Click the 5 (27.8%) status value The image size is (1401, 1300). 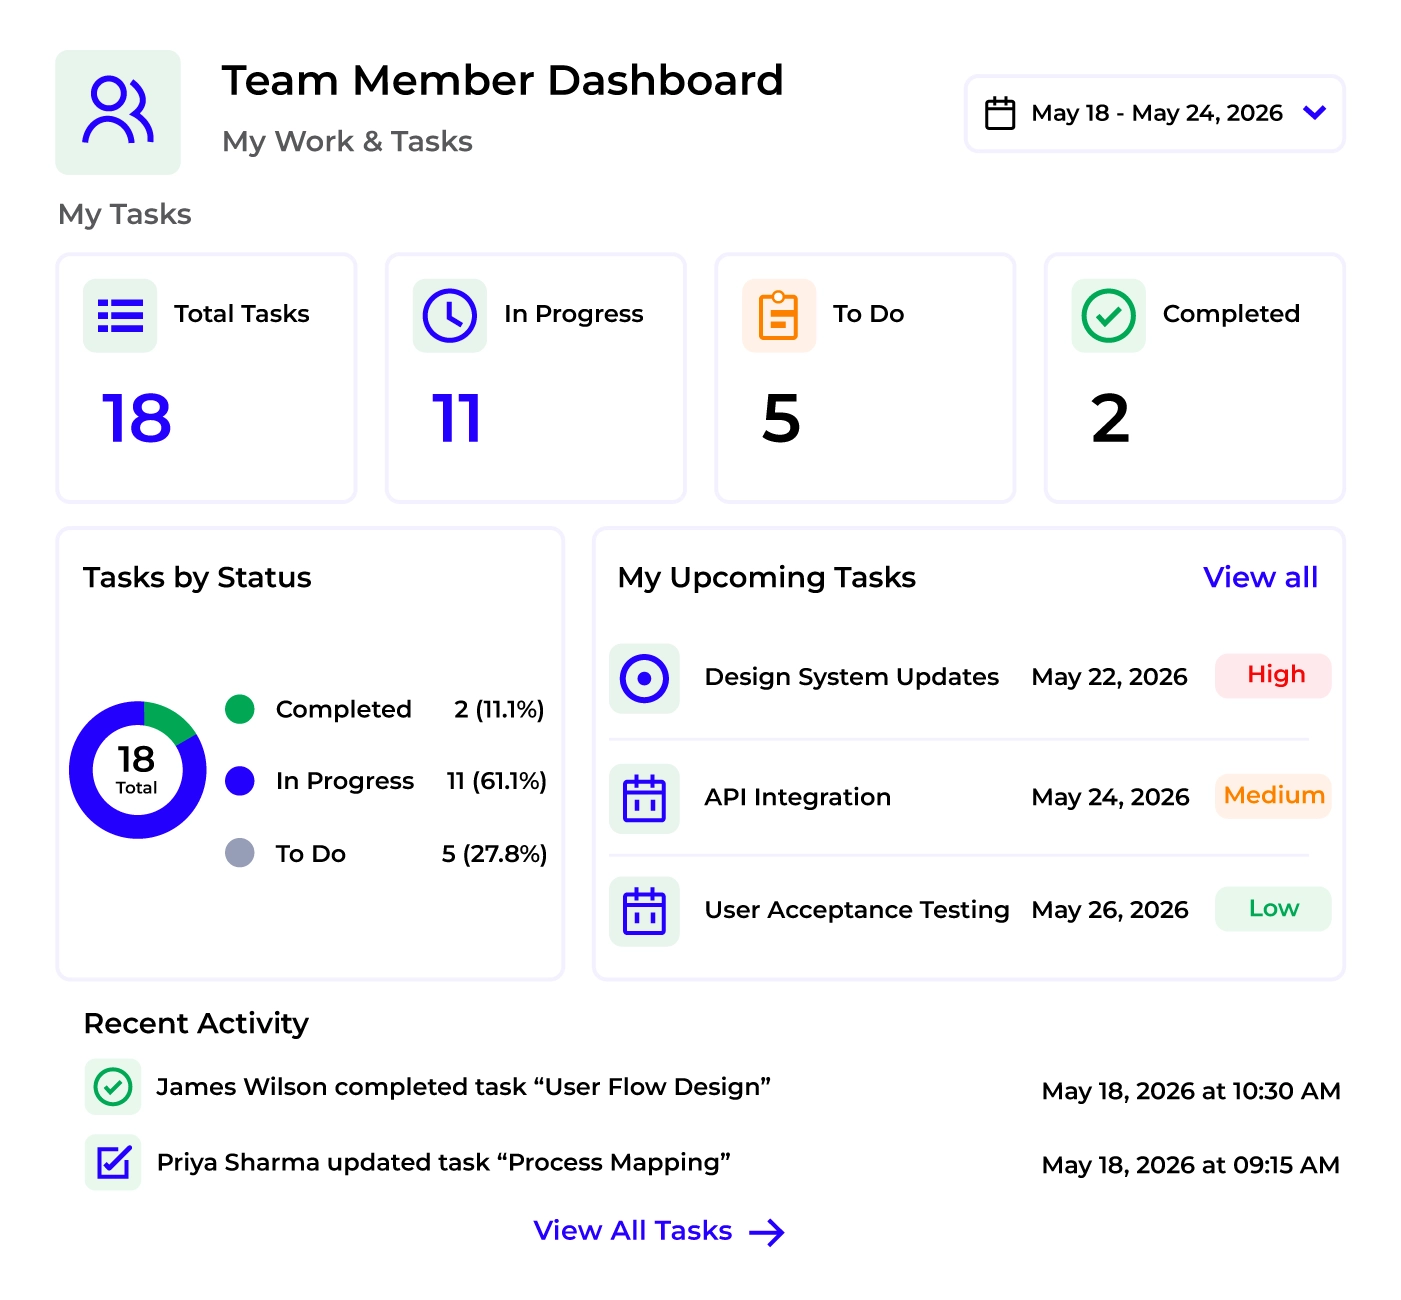click(495, 854)
